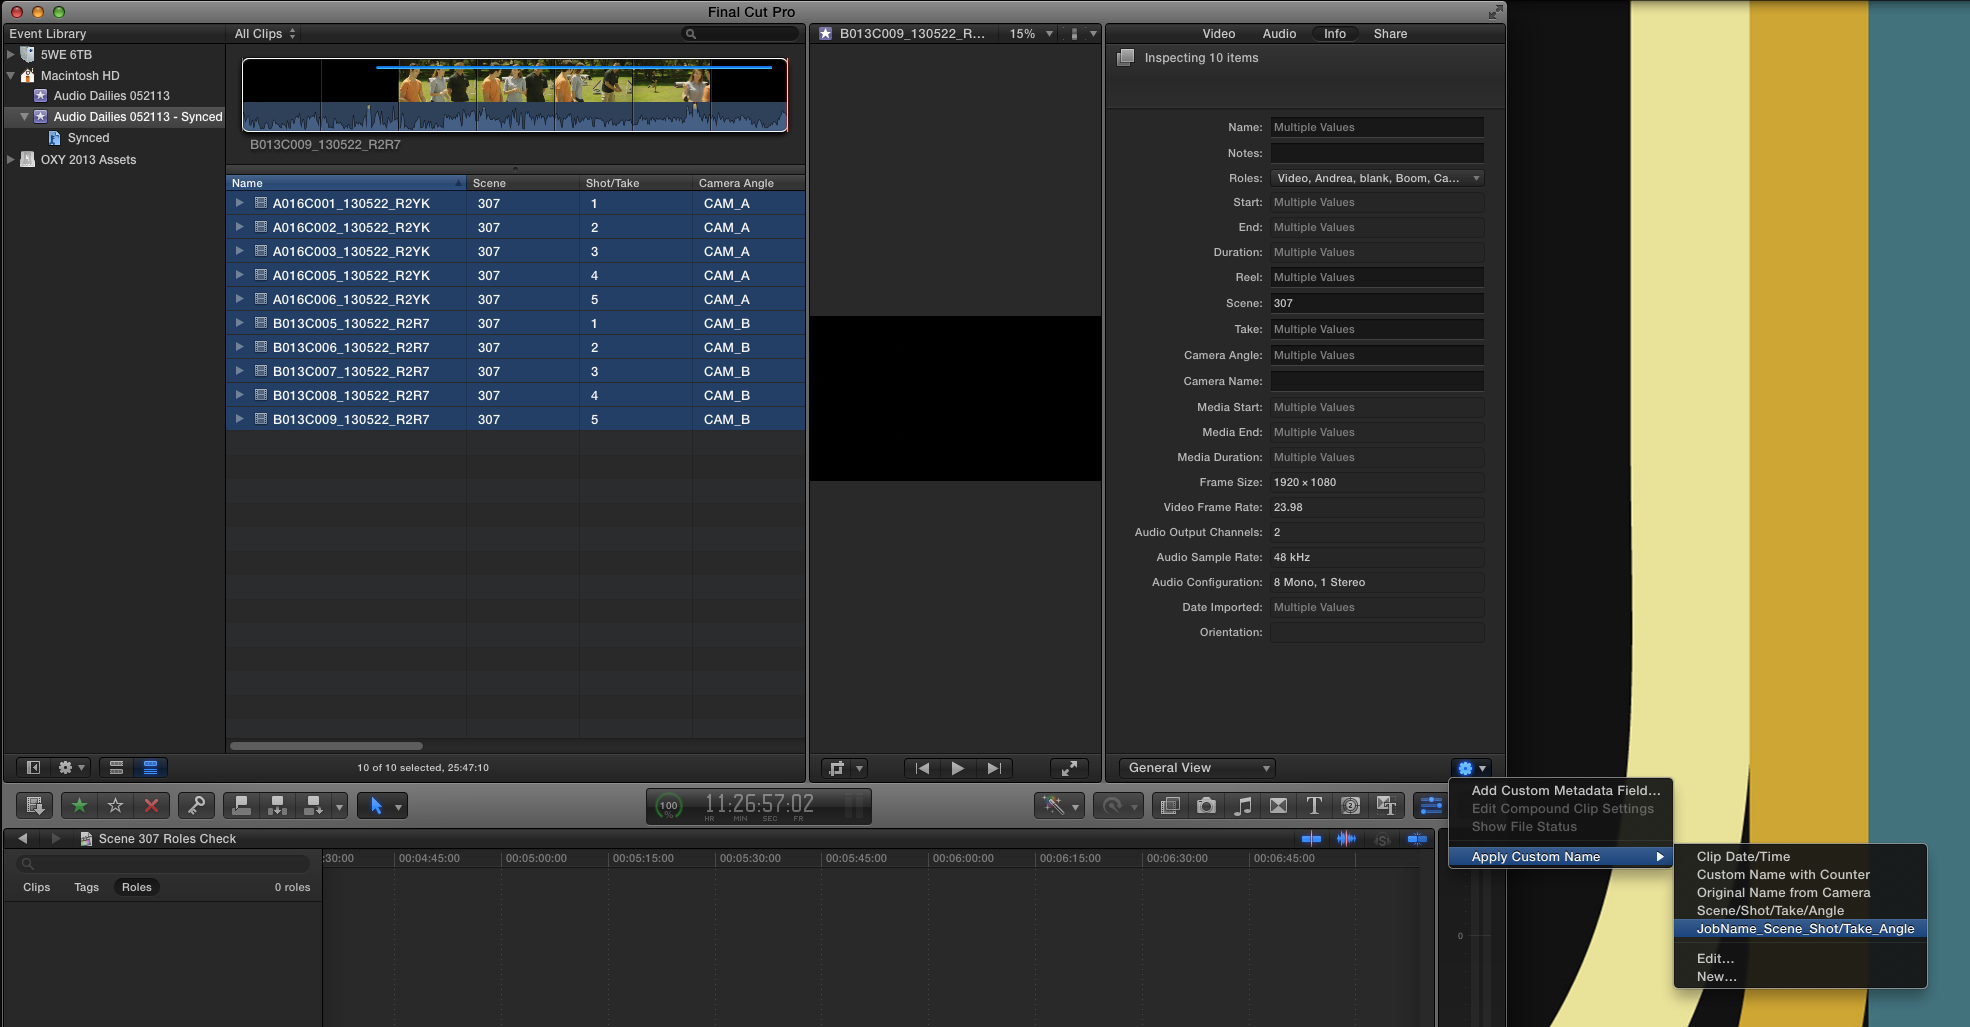Show the Titles Browser T icon

click(x=1314, y=805)
